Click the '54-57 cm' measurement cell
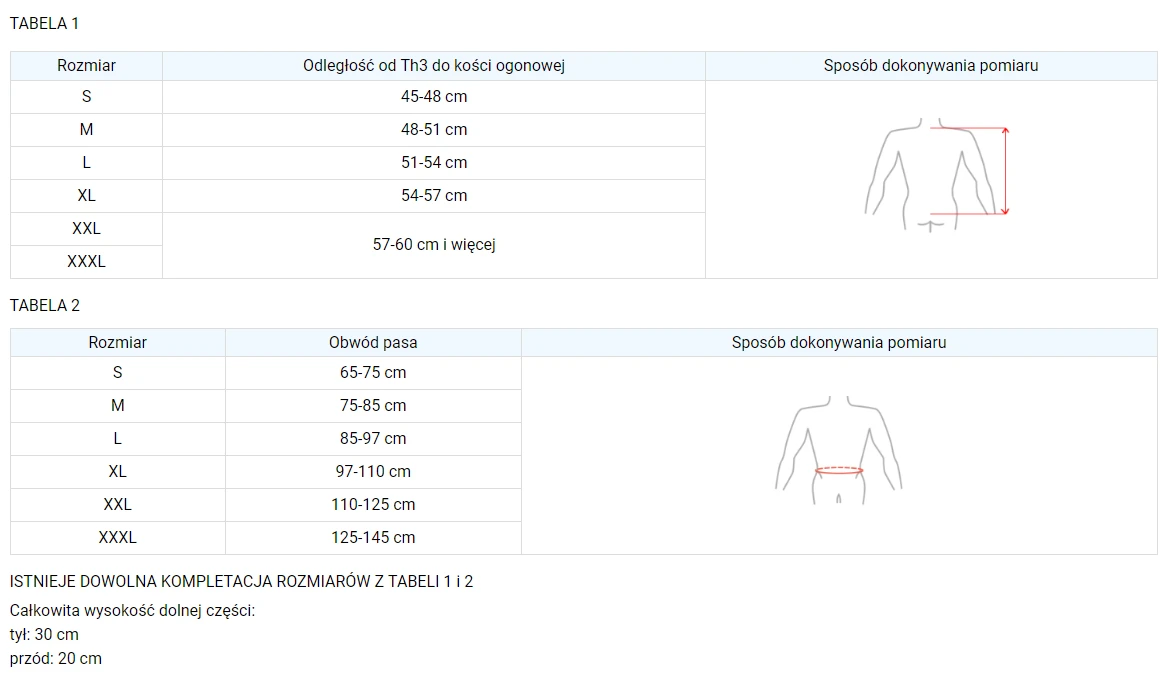 coord(434,196)
